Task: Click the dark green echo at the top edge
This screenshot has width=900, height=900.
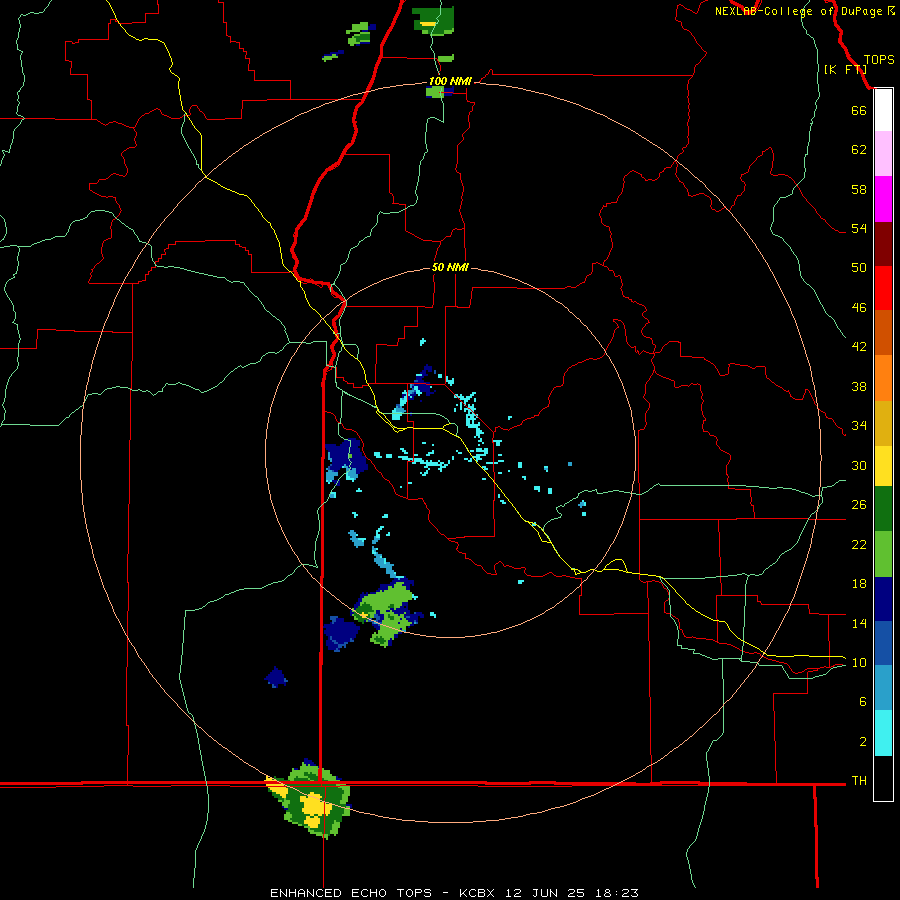Action: (433, 21)
